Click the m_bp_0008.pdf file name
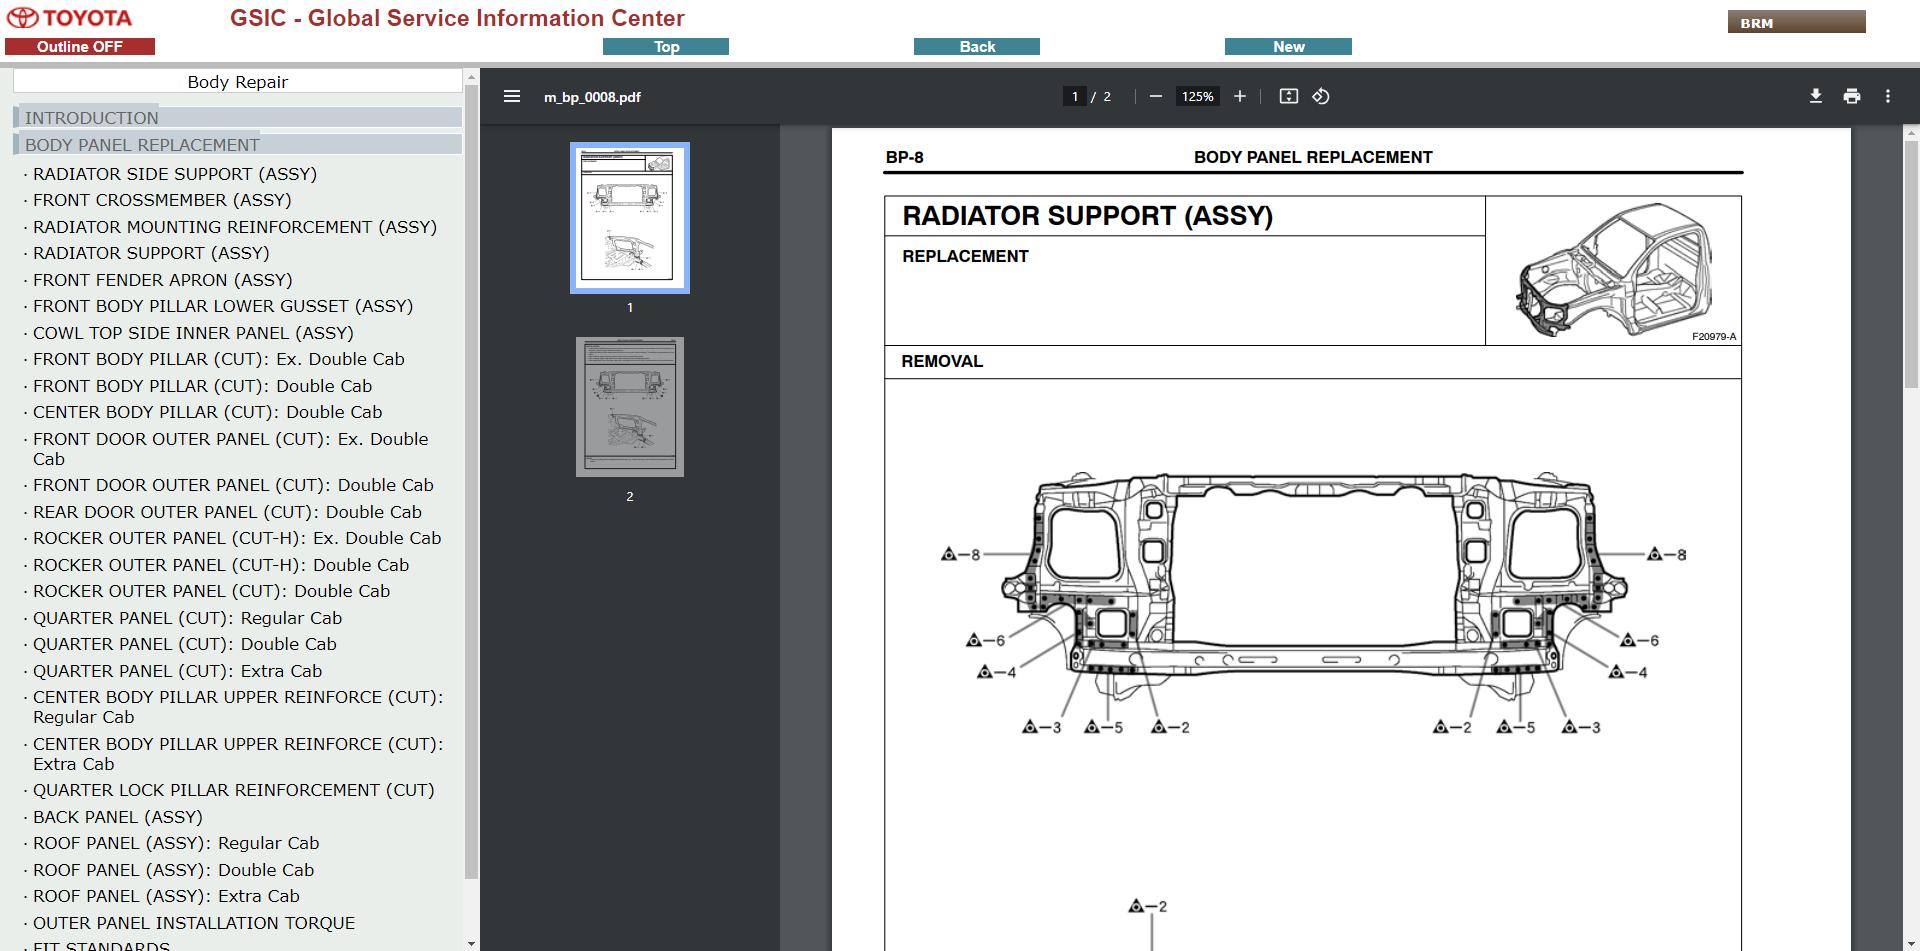Viewport: 1920px width, 951px height. coord(592,97)
